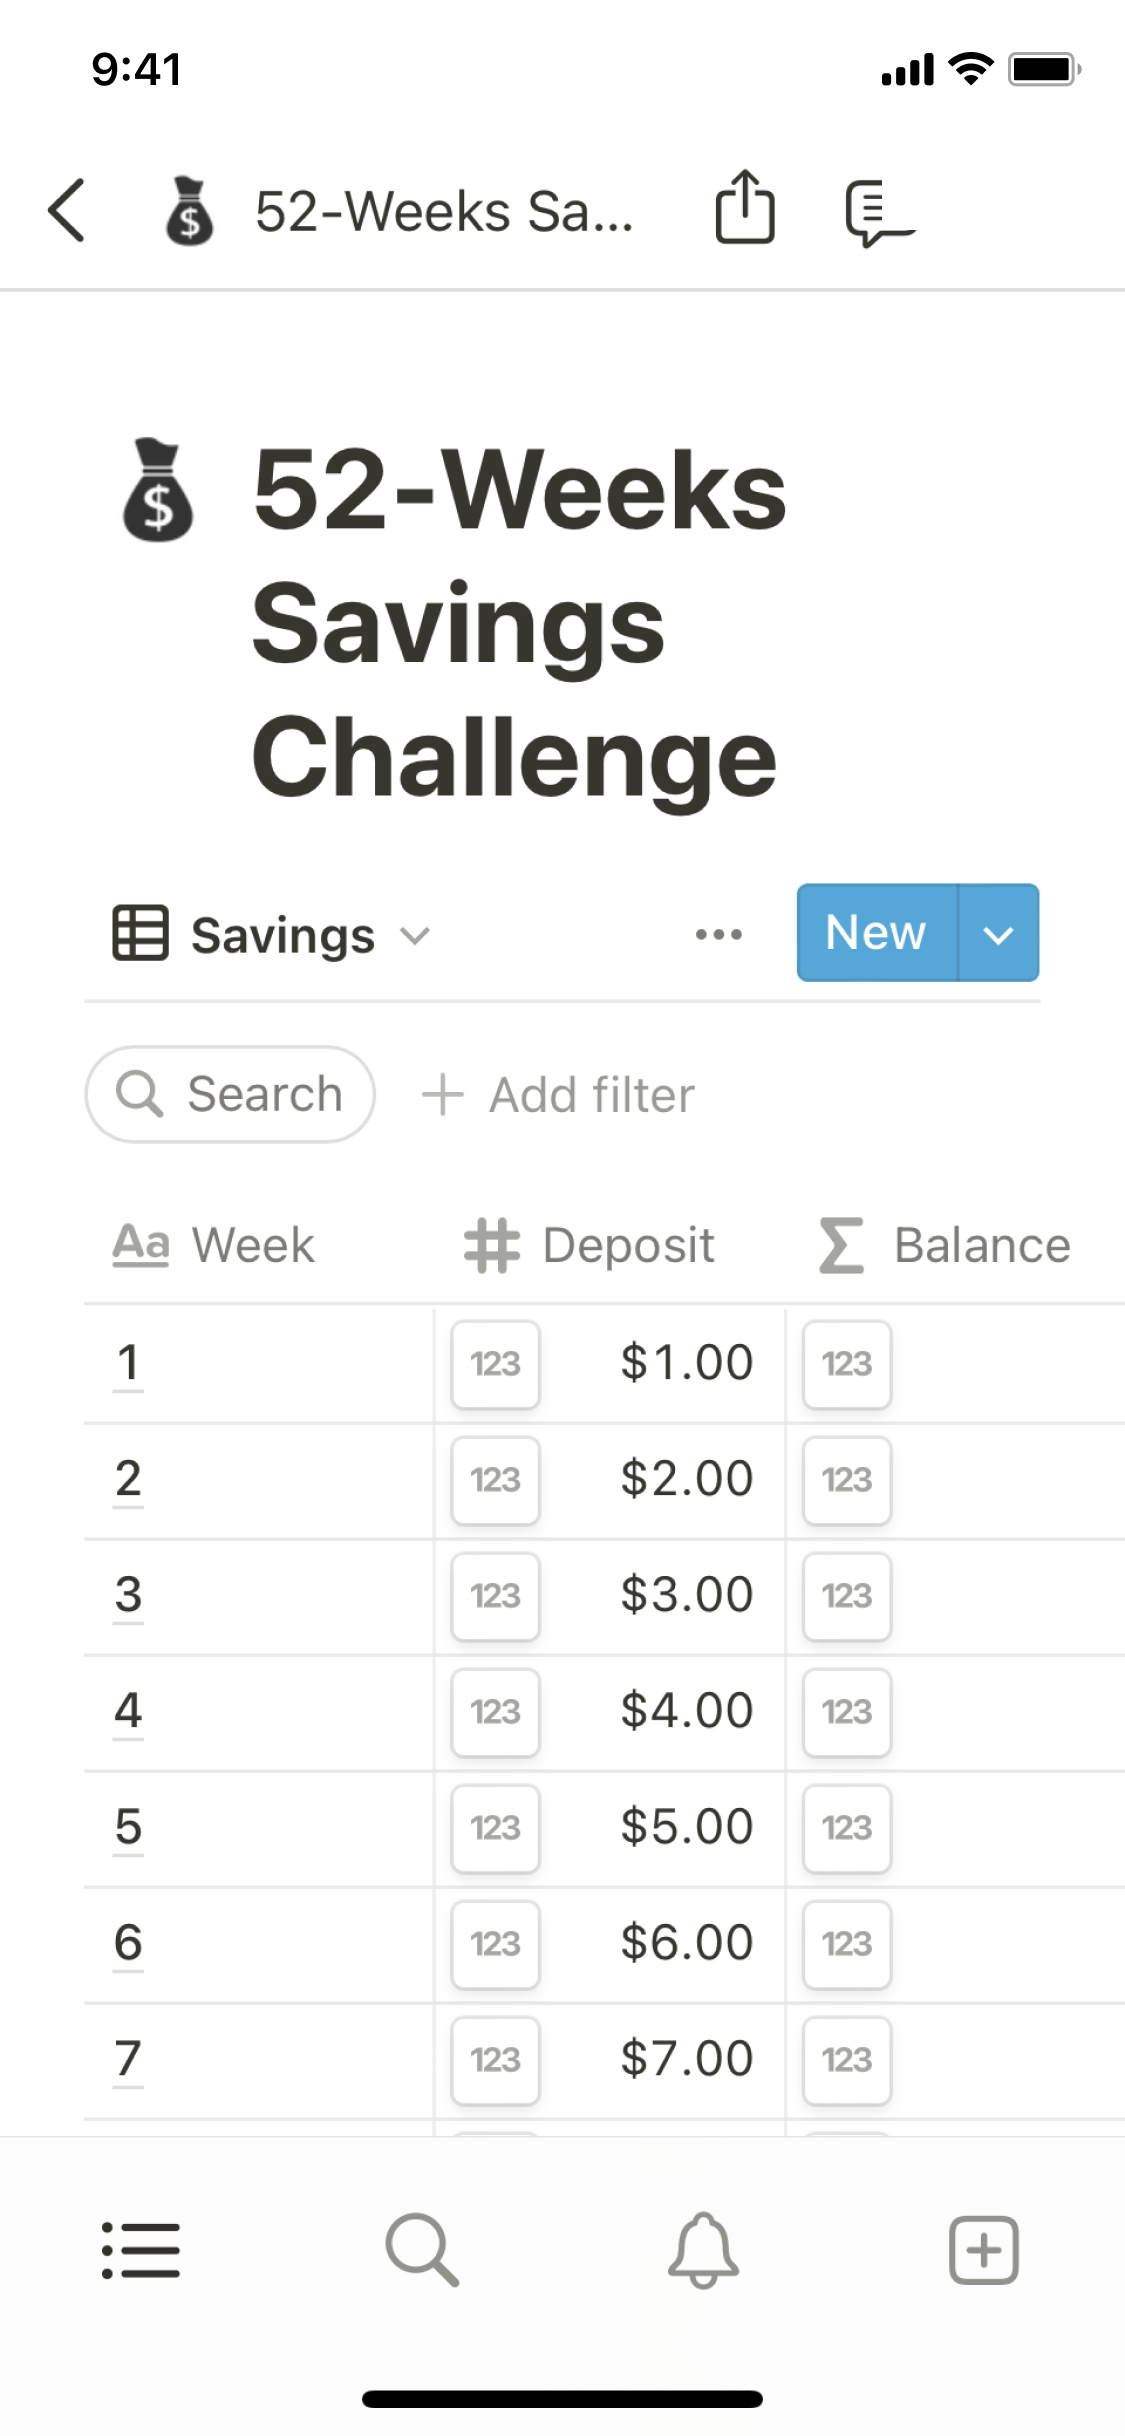
Task: Create a new page with plus icon
Action: click(x=983, y=2250)
